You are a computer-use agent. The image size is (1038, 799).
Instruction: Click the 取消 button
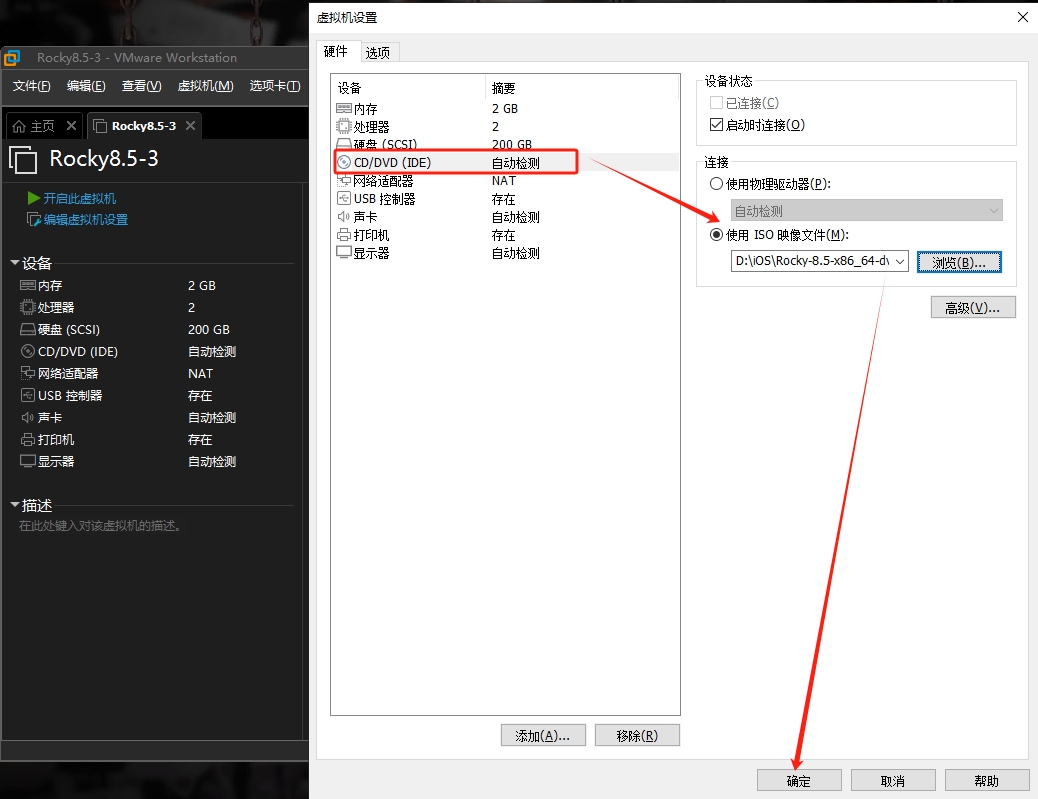click(x=893, y=780)
